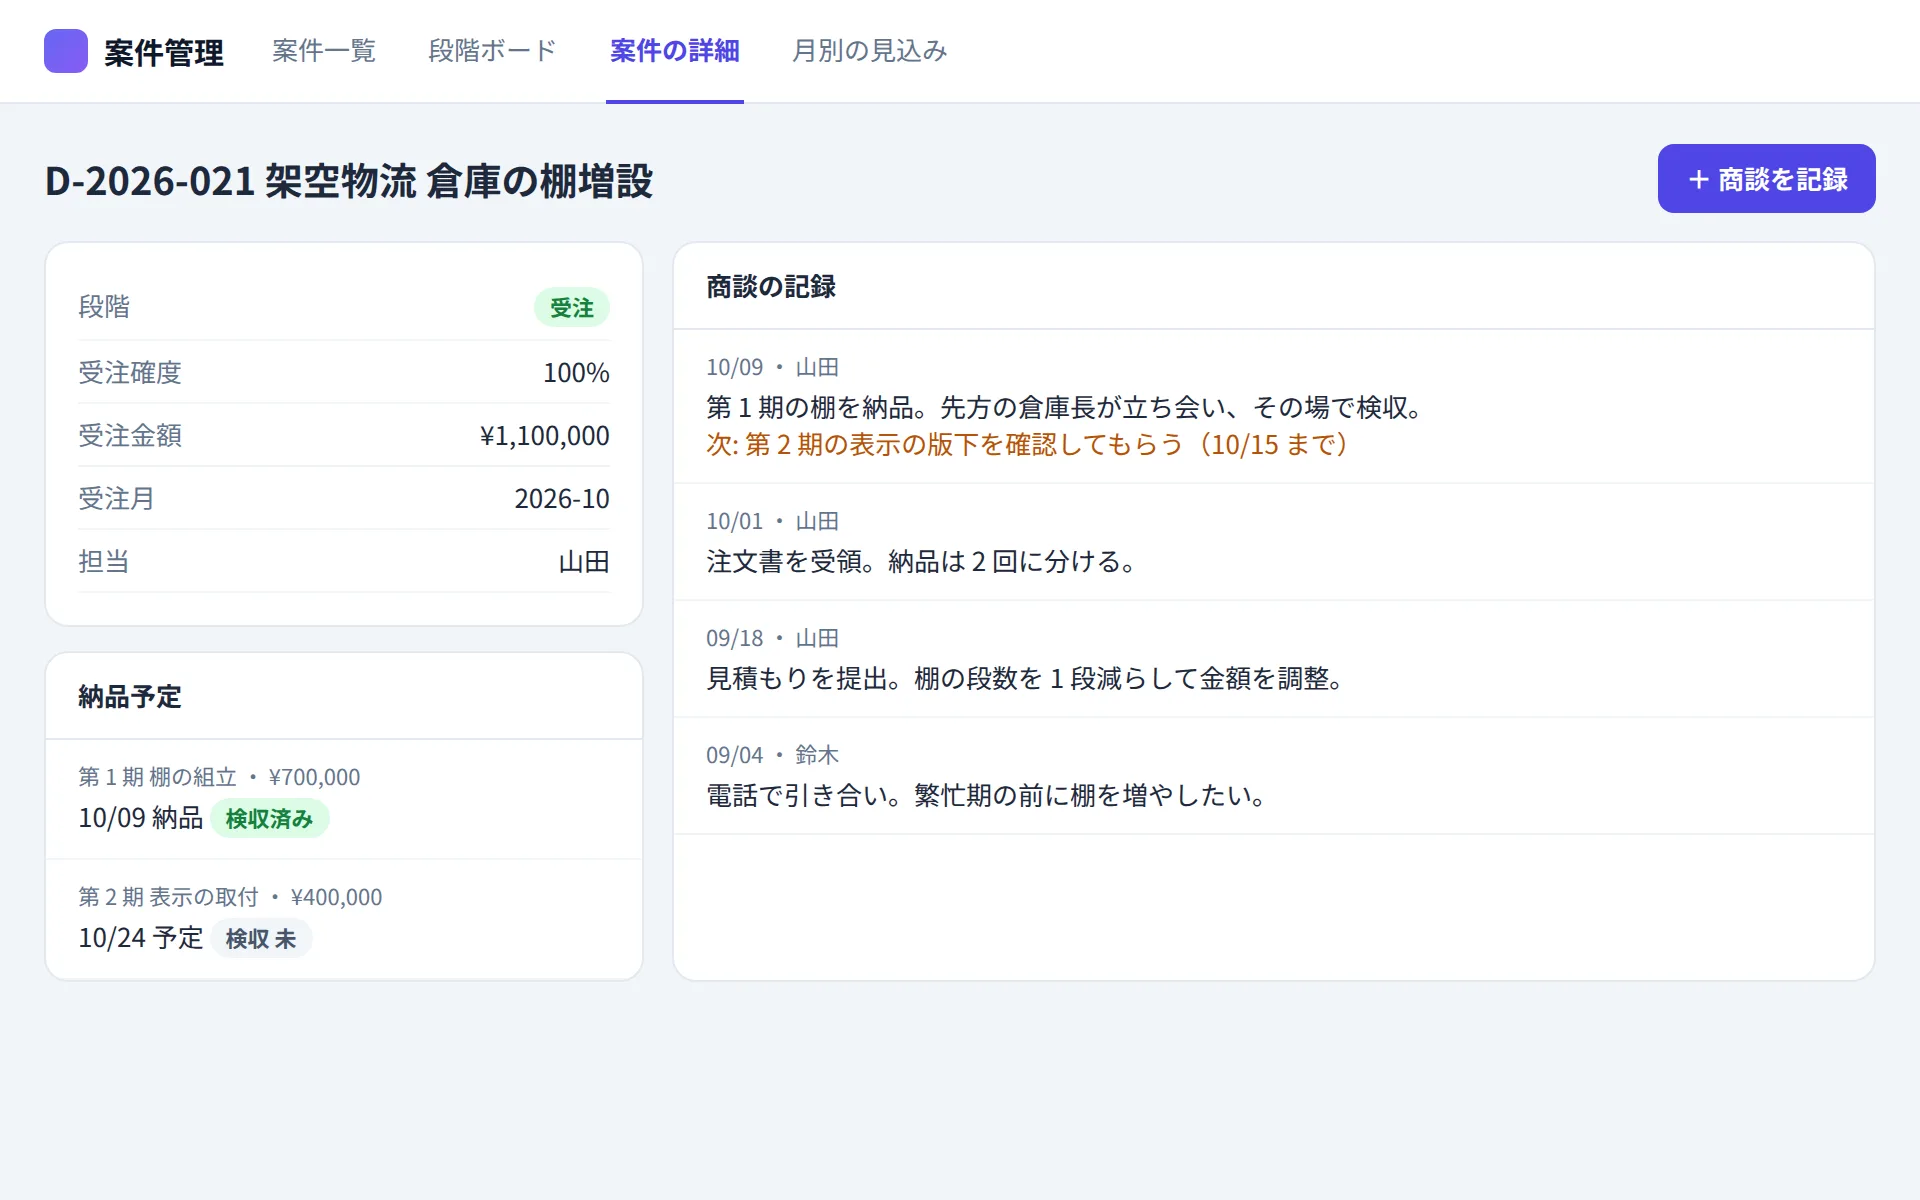Open the 10/01 山田 meeting record header
This screenshot has height=1200, width=1920.
click(x=772, y=522)
